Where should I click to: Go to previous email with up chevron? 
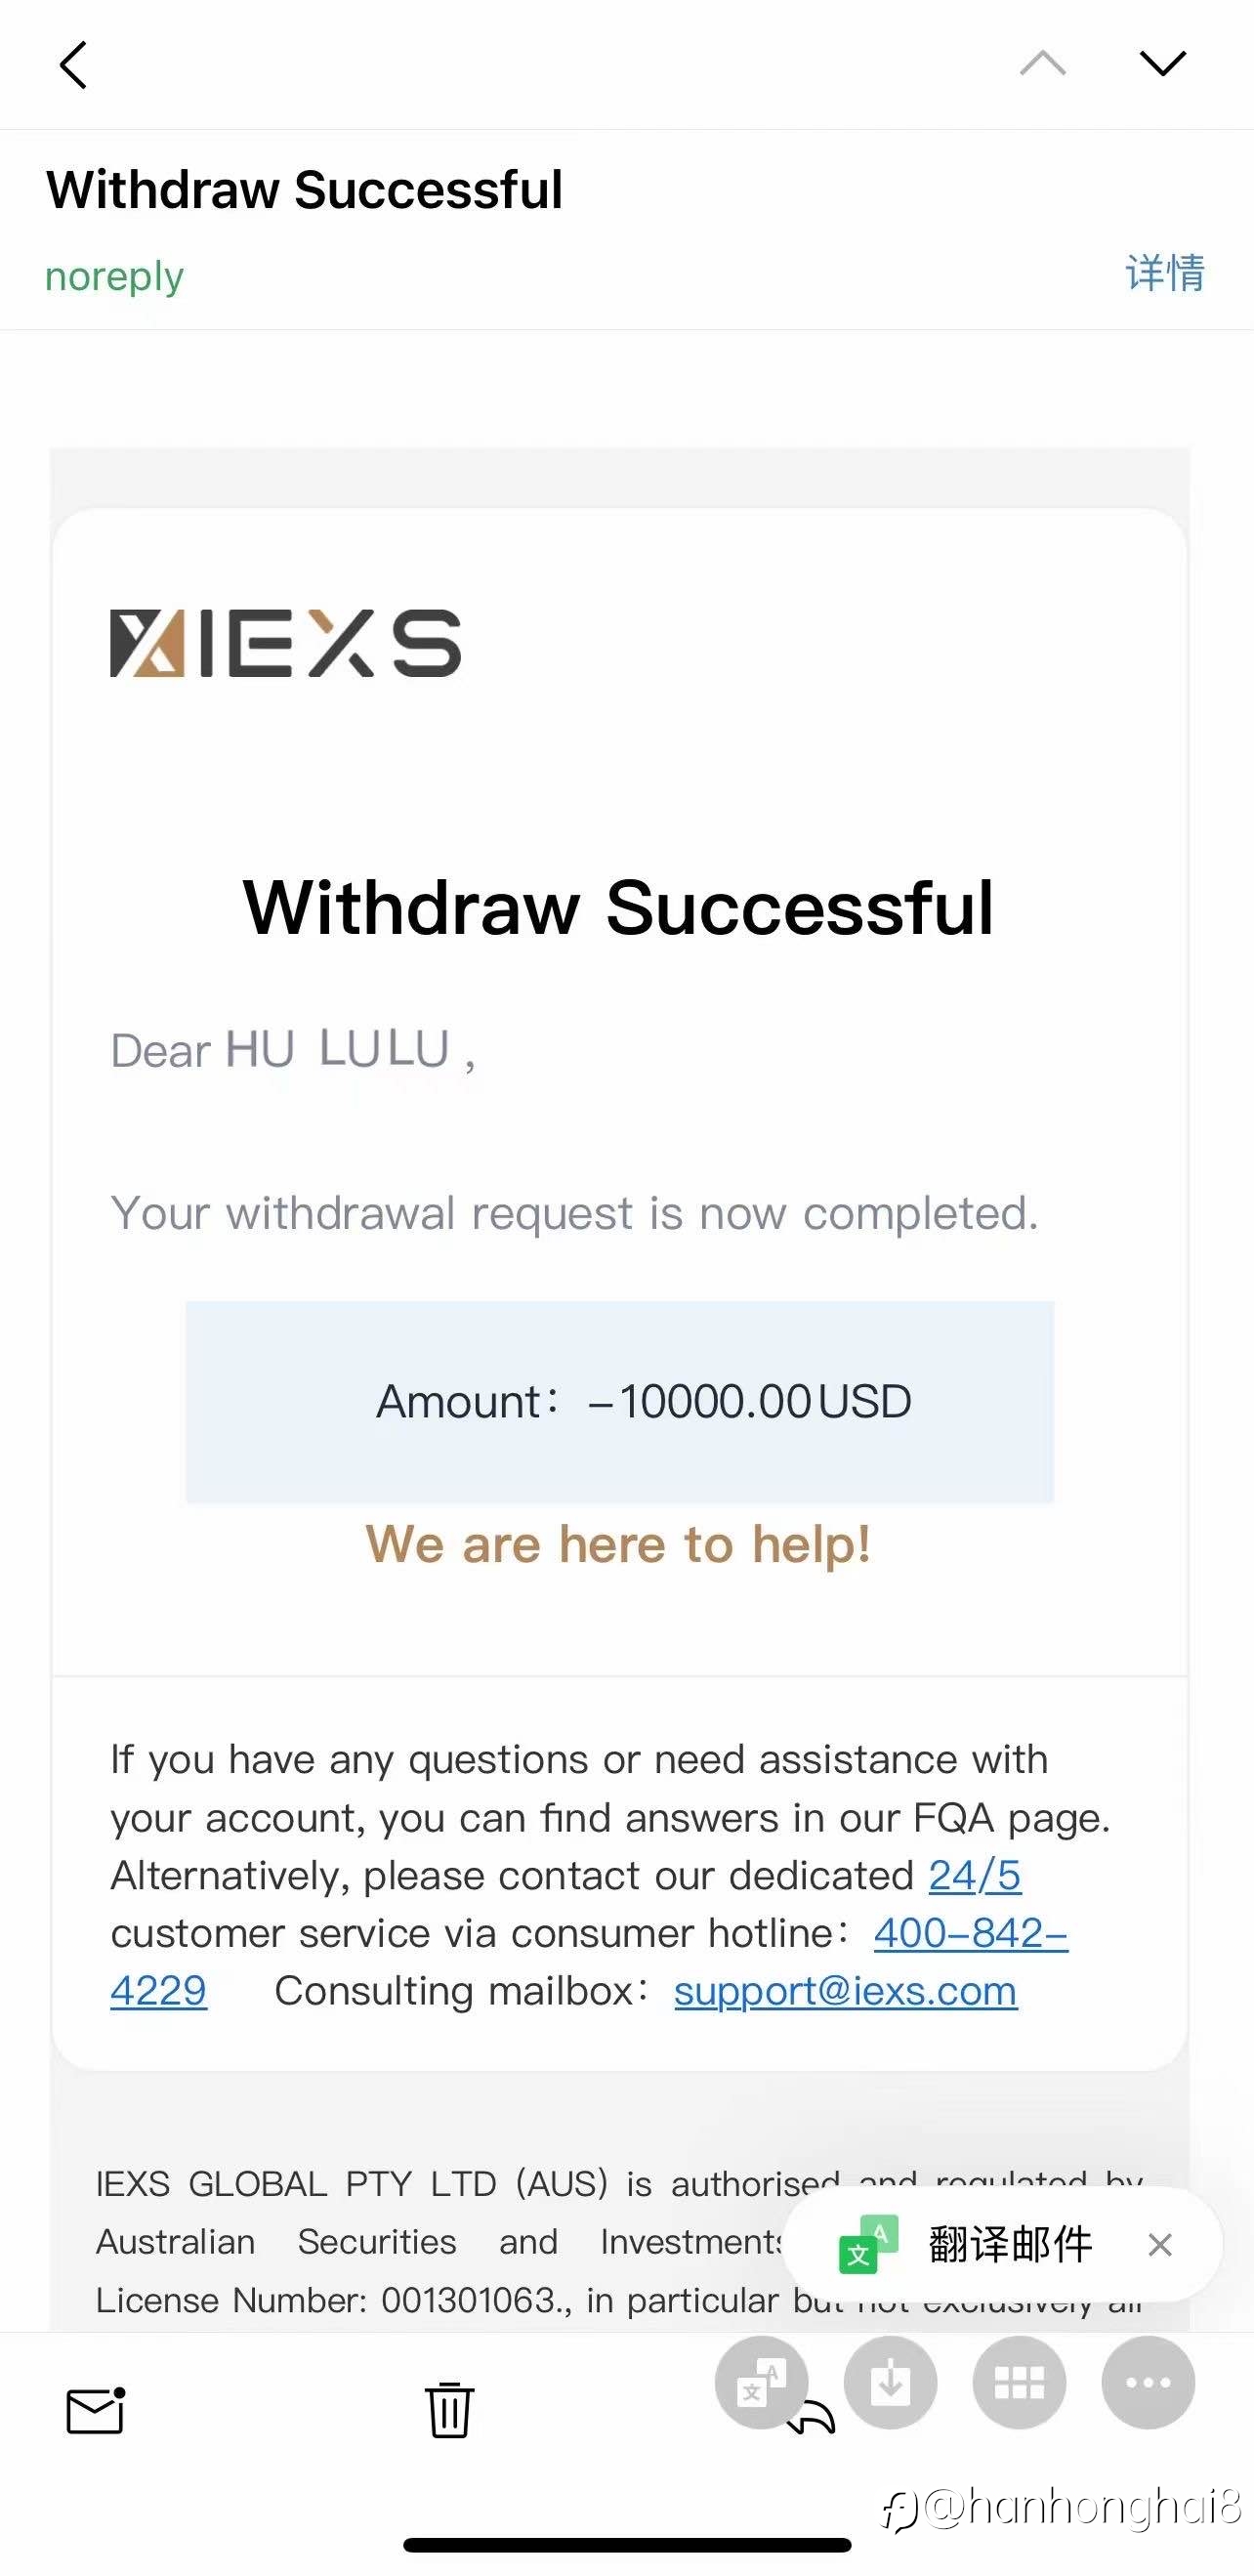click(1042, 63)
